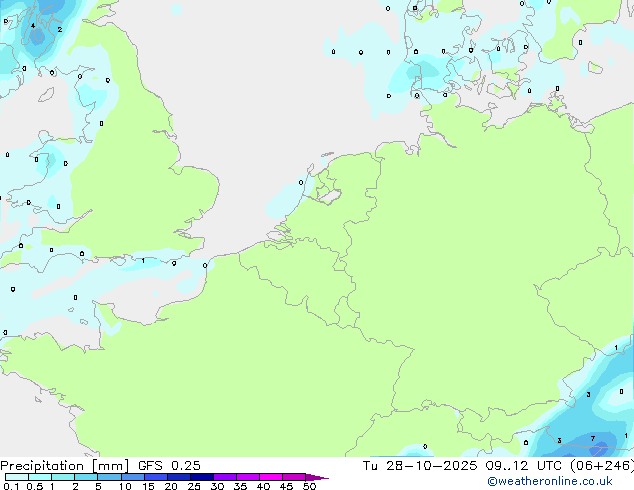Click the '30' legend scale label
Viewport: 634px width, 490px height.
(217, 486)
